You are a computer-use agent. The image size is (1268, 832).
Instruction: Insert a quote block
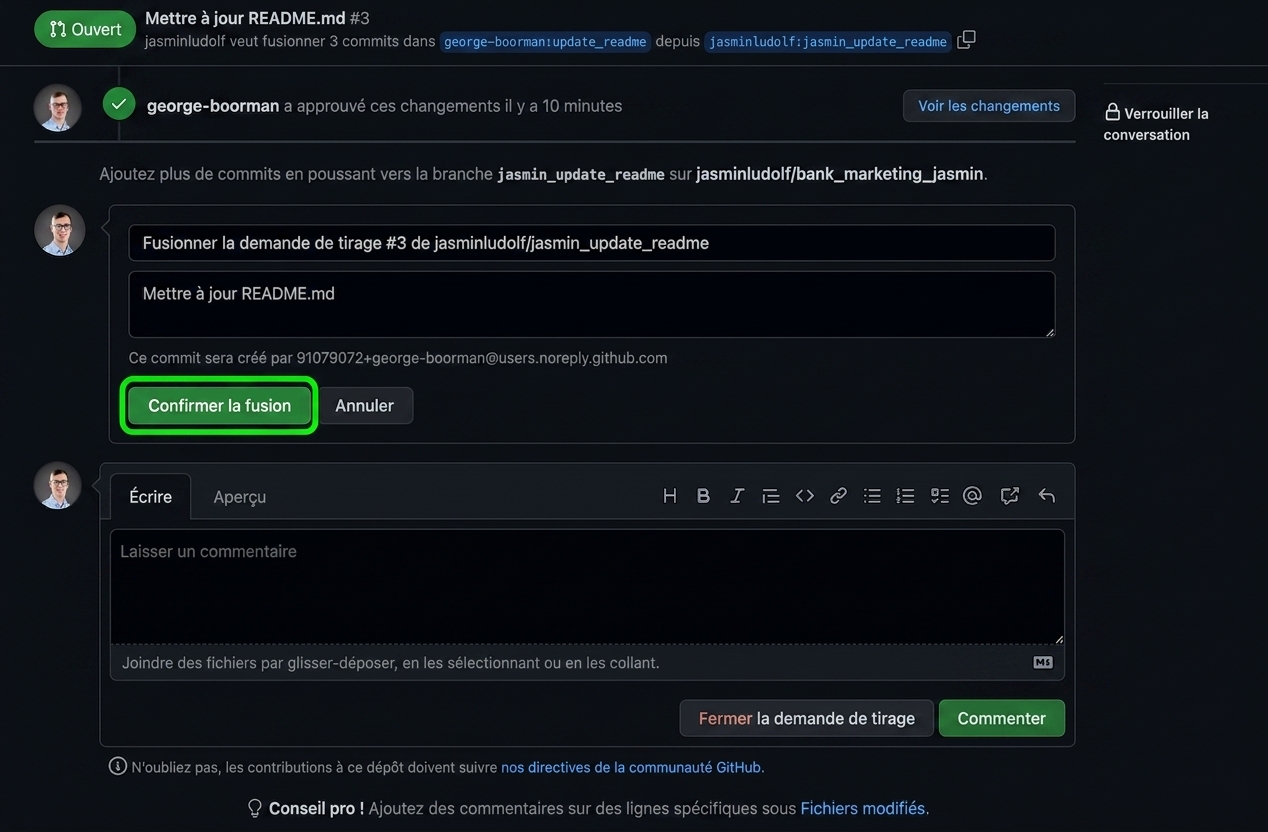[771, 496]
